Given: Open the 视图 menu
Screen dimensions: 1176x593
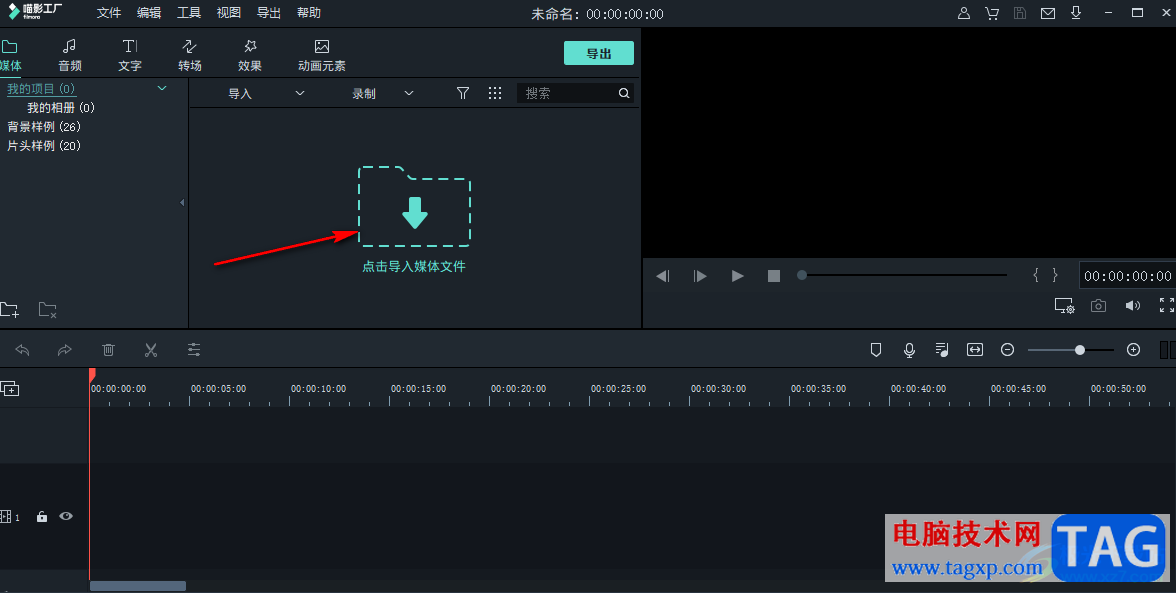Looking at the screenshot, I should click(x=229, y=13).
